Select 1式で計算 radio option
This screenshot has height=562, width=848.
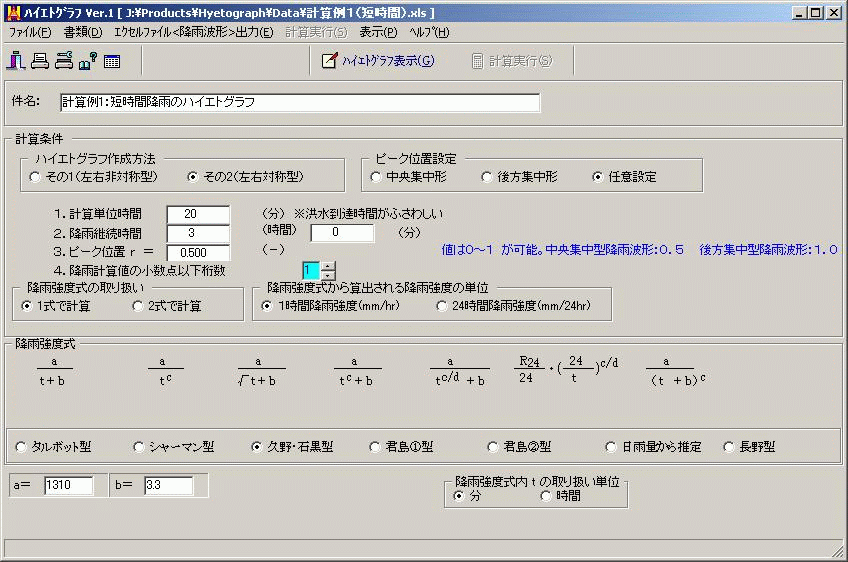coord(56,306)
